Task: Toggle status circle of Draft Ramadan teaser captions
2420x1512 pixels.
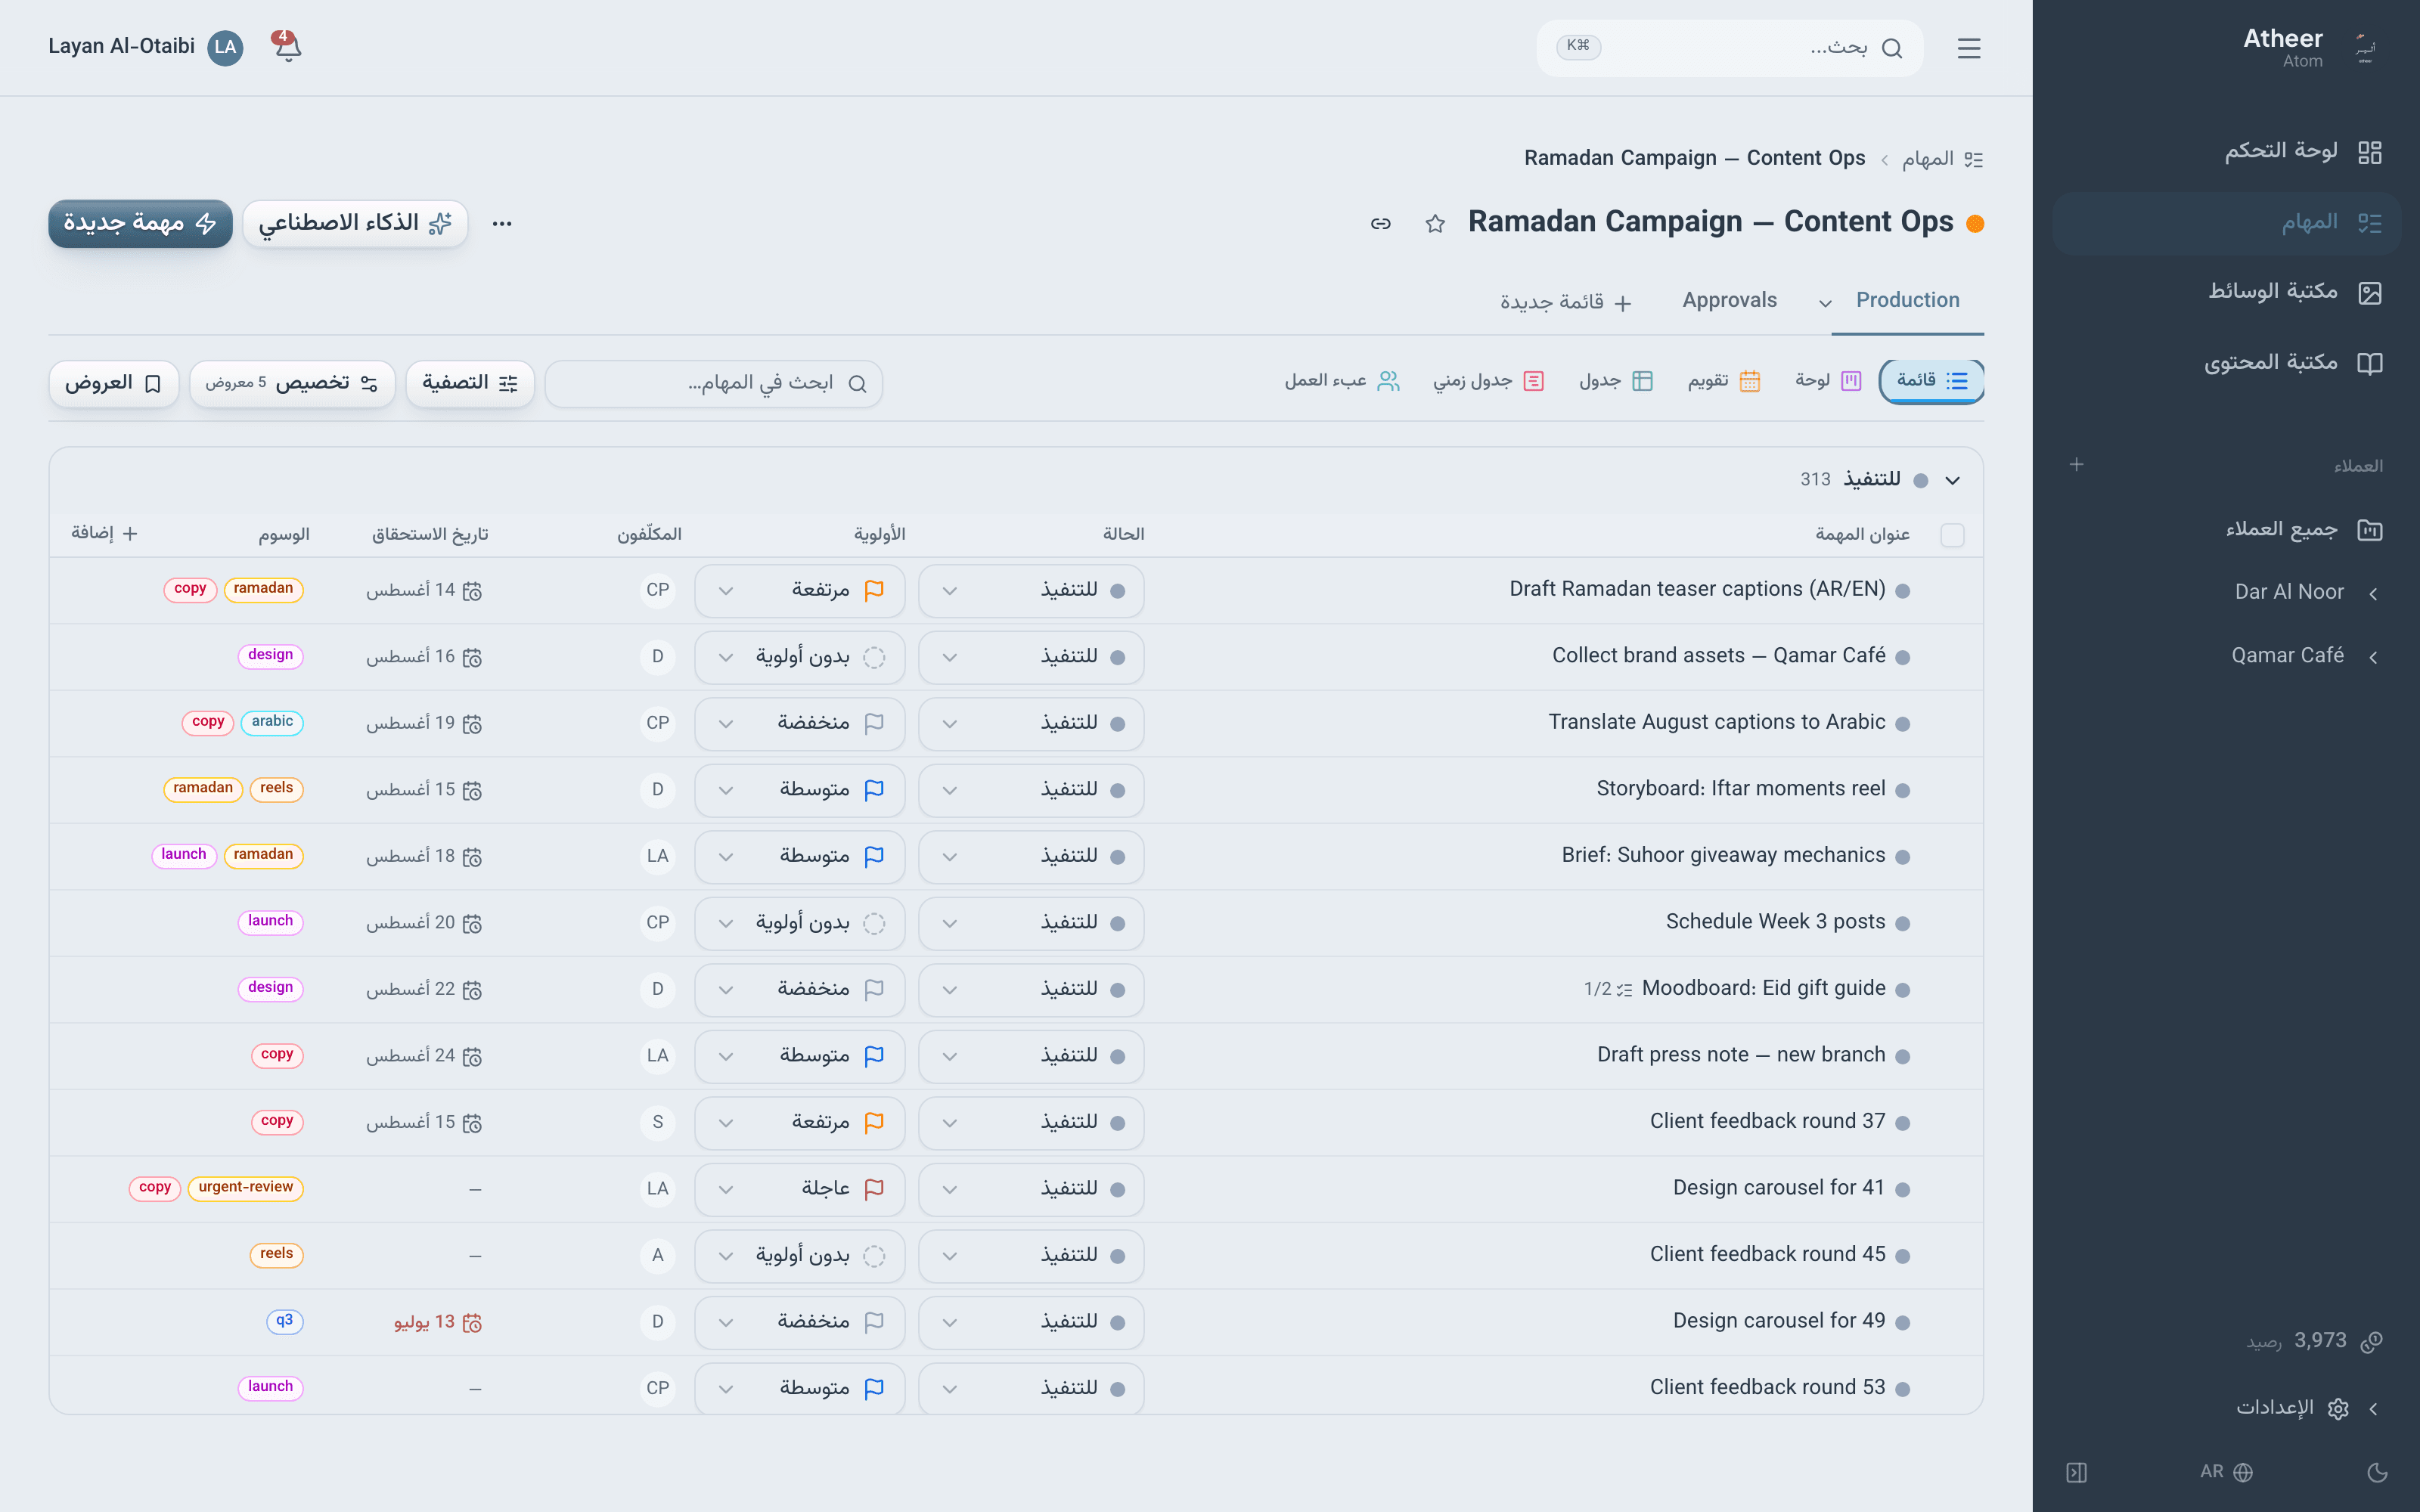Action: click(1903, 591)
